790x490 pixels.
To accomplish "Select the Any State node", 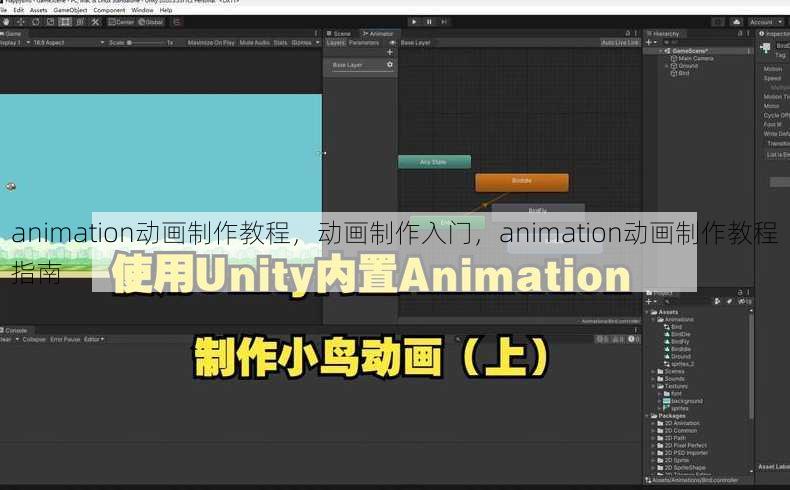I will tap(434, 162).
